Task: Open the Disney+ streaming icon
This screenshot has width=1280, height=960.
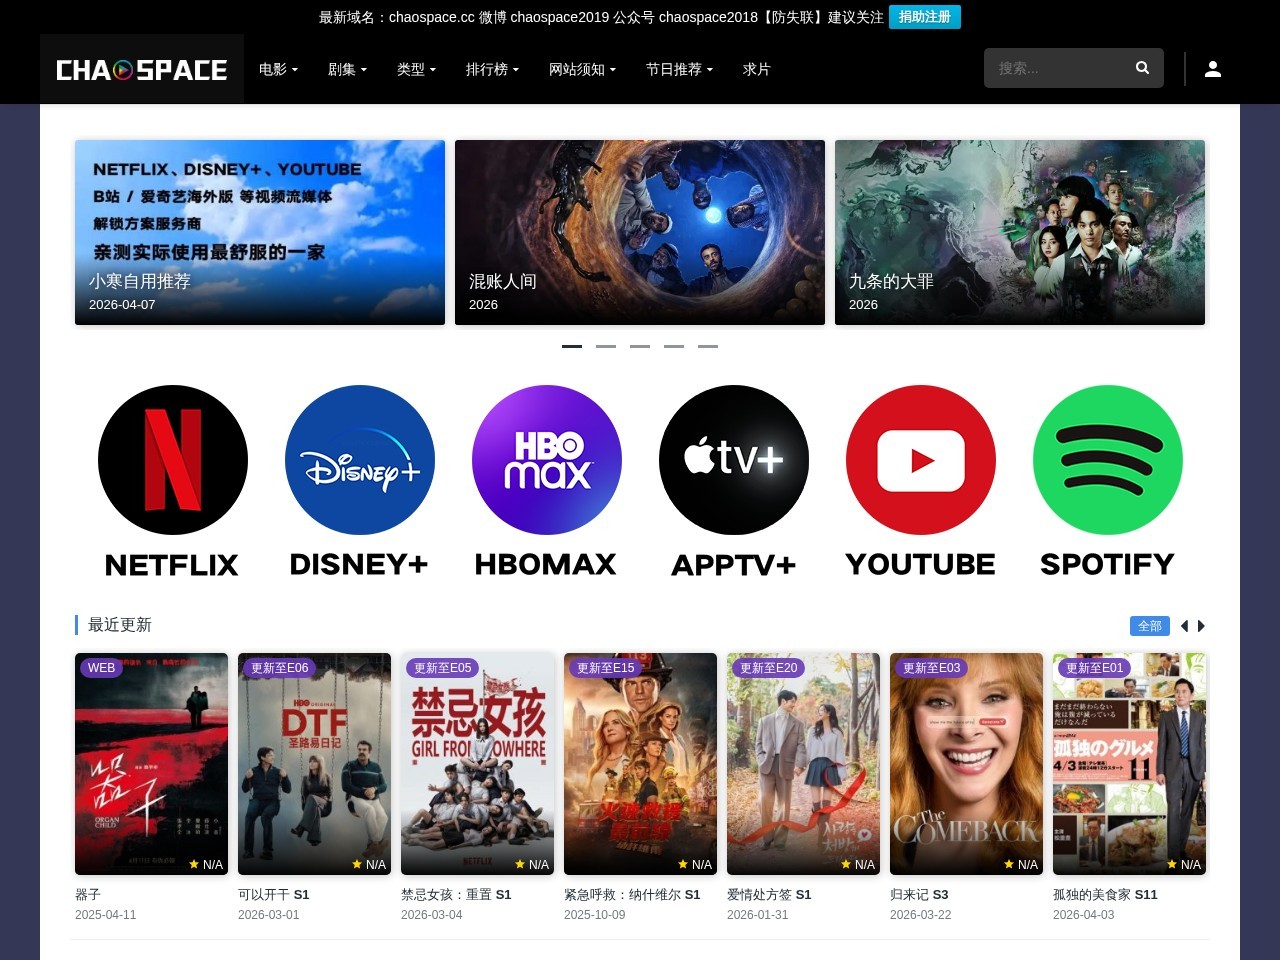Action: [360, 460]
